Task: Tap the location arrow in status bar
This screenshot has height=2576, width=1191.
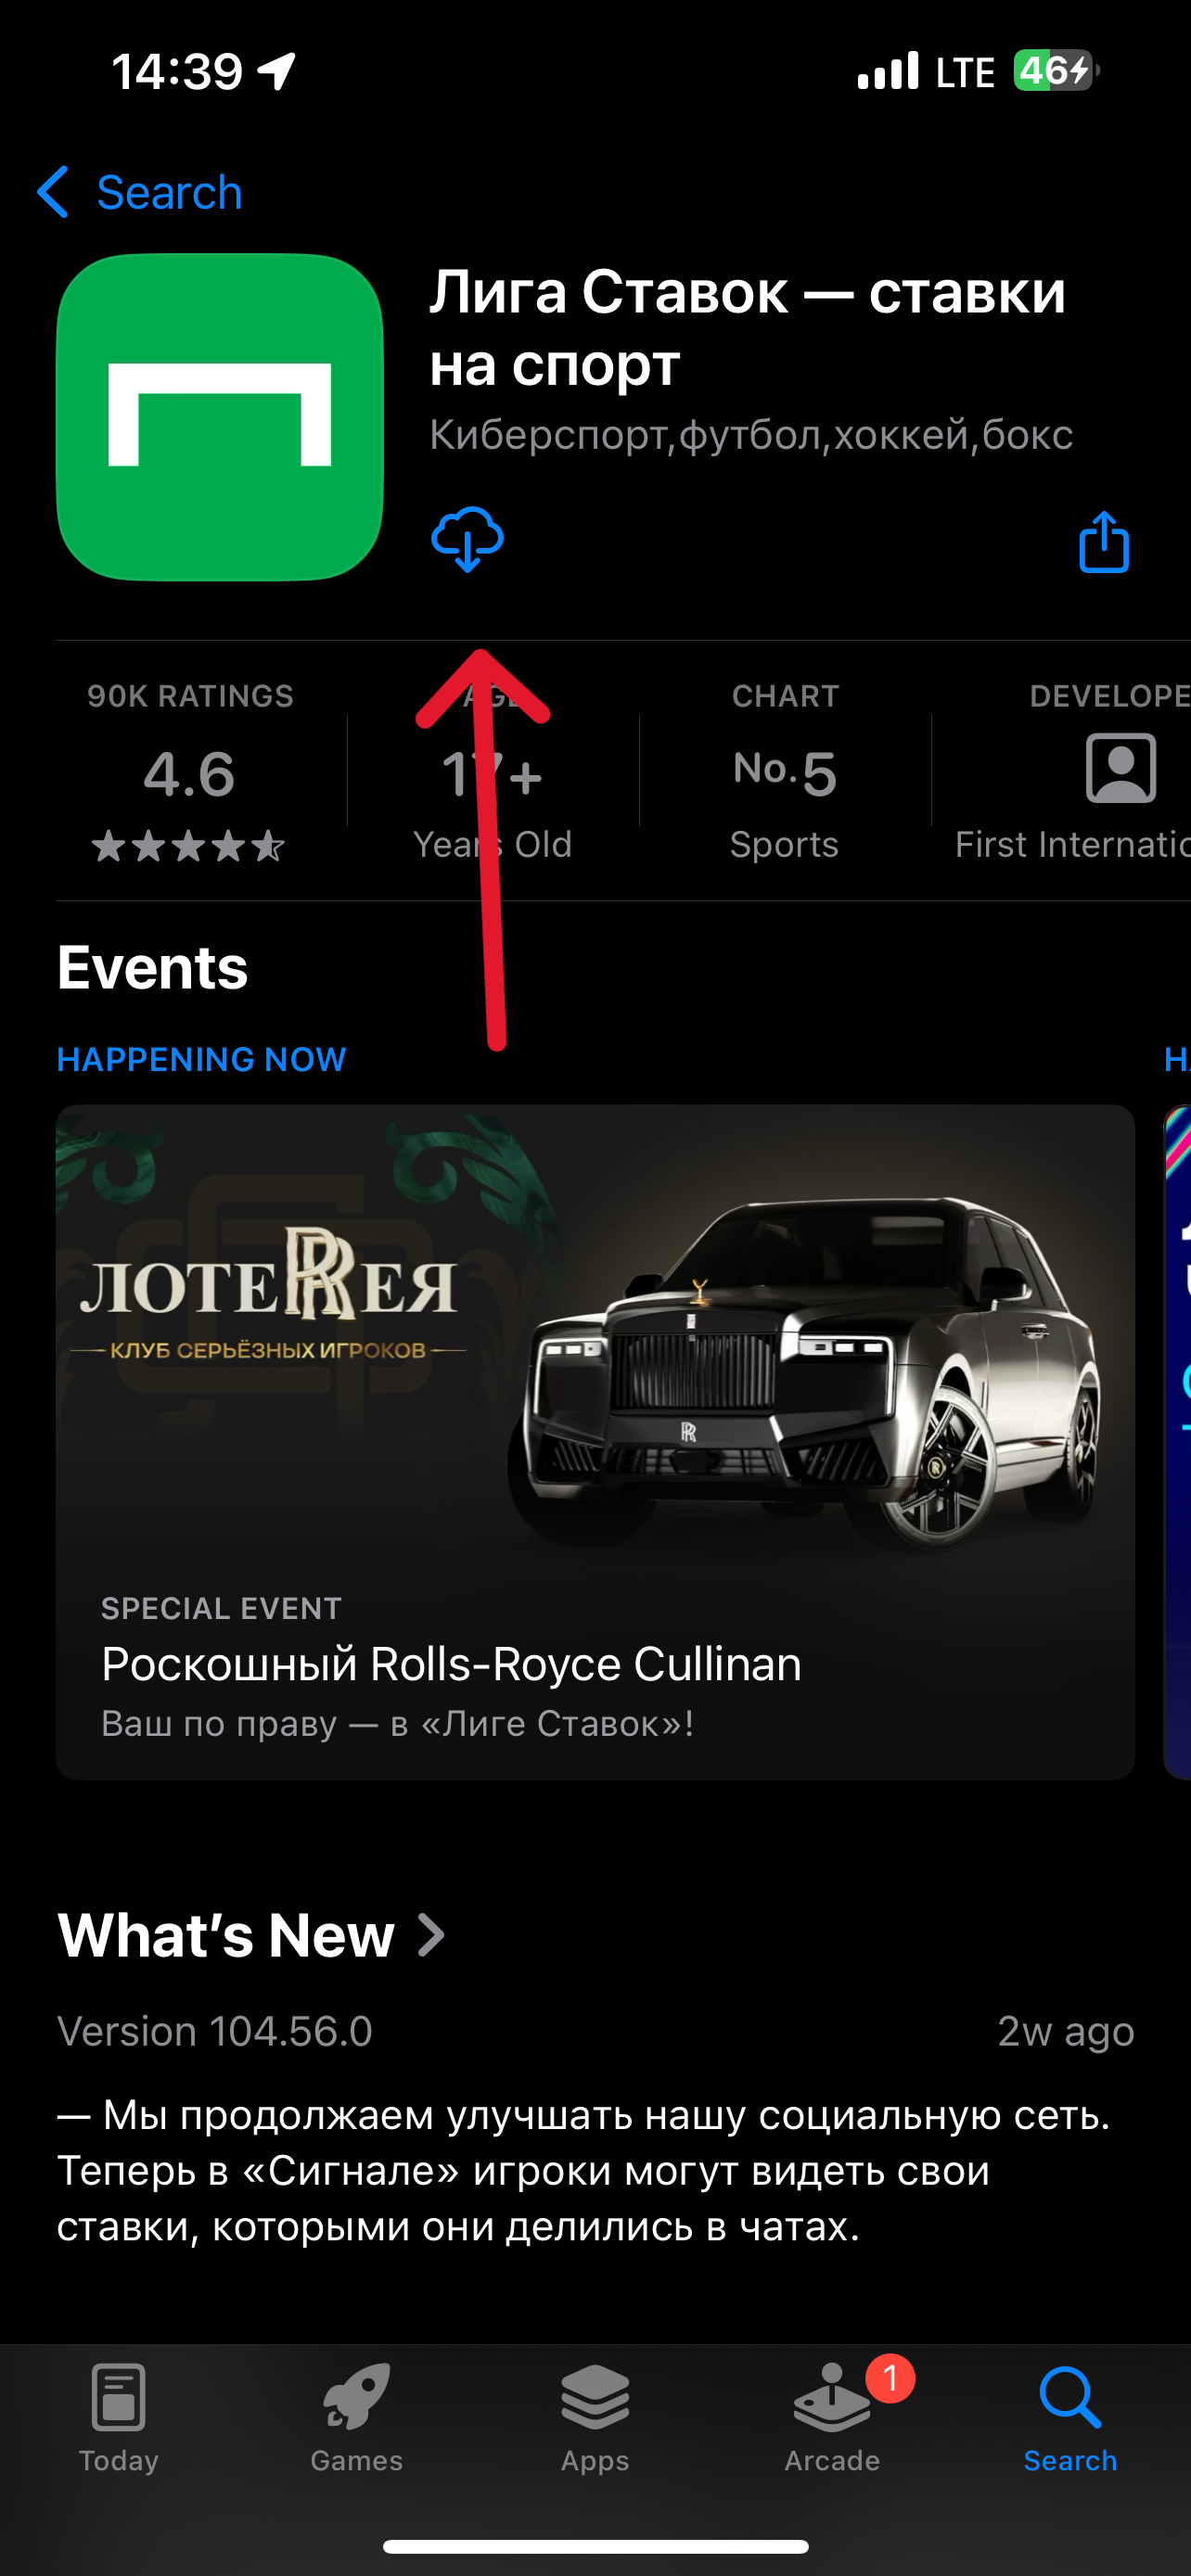Action: click(x=277, y=71)
